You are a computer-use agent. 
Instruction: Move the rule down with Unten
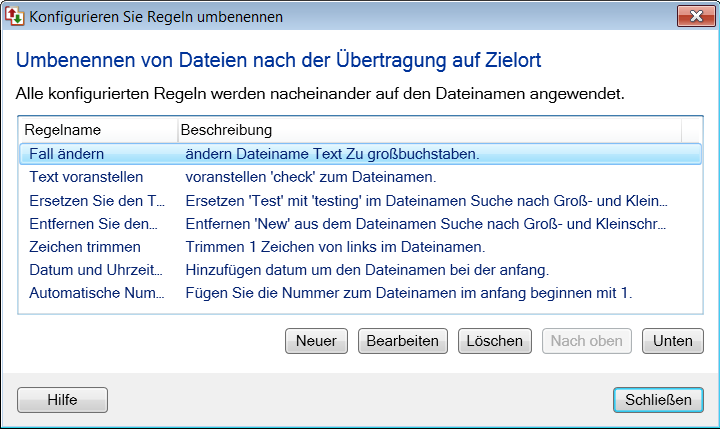coord(672,341)
